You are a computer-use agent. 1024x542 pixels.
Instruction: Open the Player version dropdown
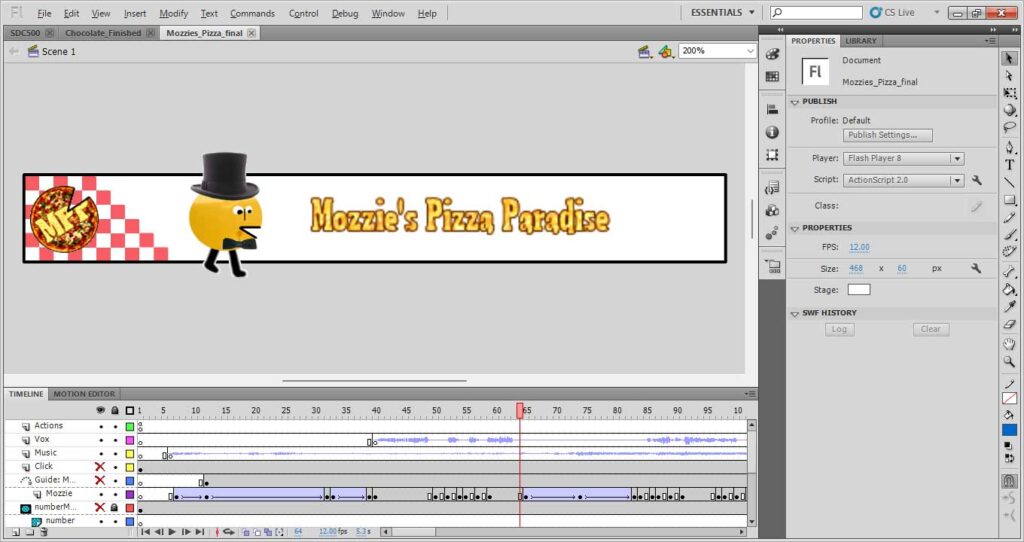click(957, 158)
